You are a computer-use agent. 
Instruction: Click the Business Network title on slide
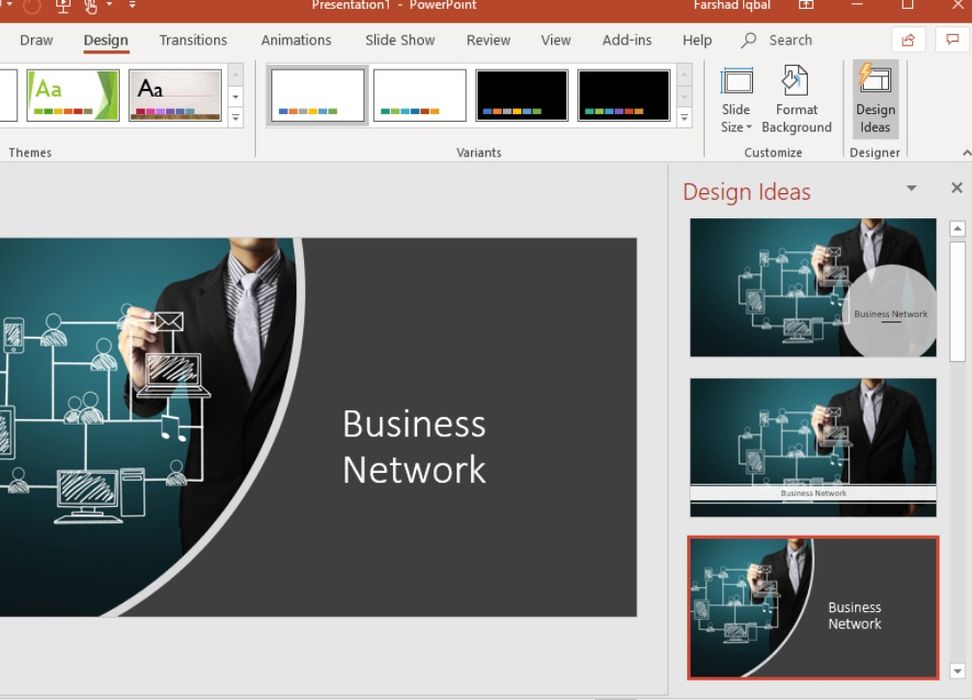414,446
